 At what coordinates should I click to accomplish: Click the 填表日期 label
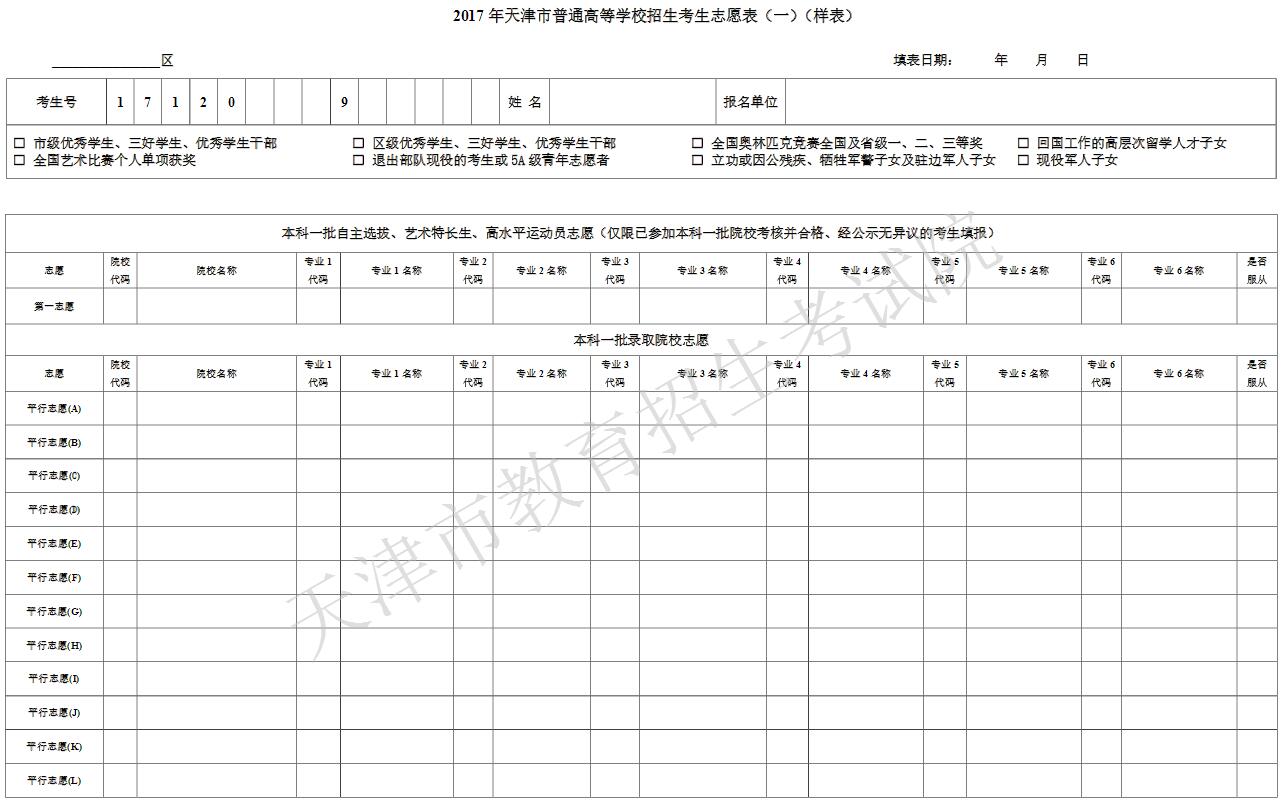tap(922, 60)
